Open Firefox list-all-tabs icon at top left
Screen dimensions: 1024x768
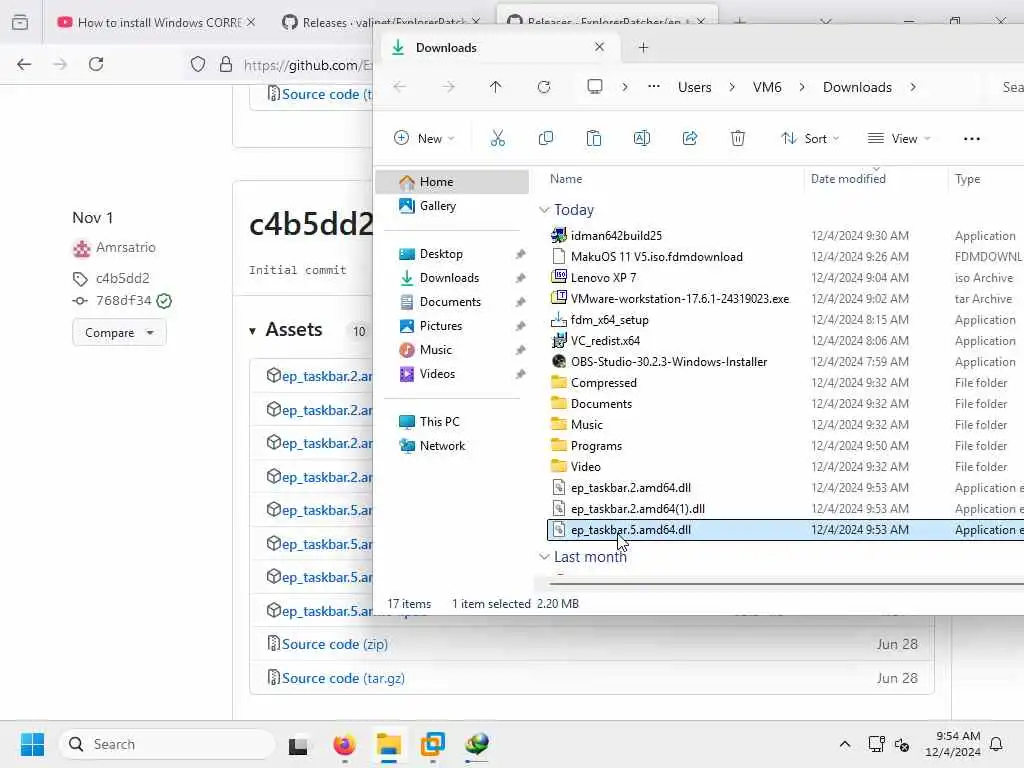point(20,22)
